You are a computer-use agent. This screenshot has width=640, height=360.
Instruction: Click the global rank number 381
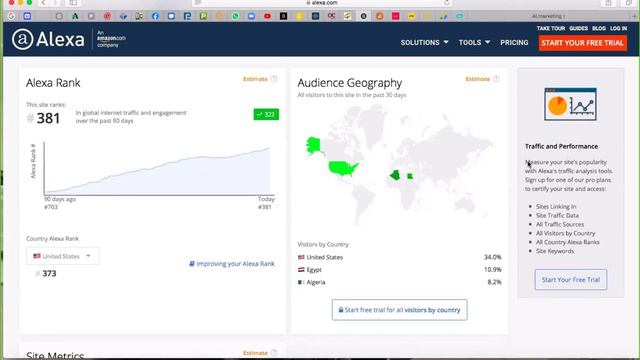point(48,118)
